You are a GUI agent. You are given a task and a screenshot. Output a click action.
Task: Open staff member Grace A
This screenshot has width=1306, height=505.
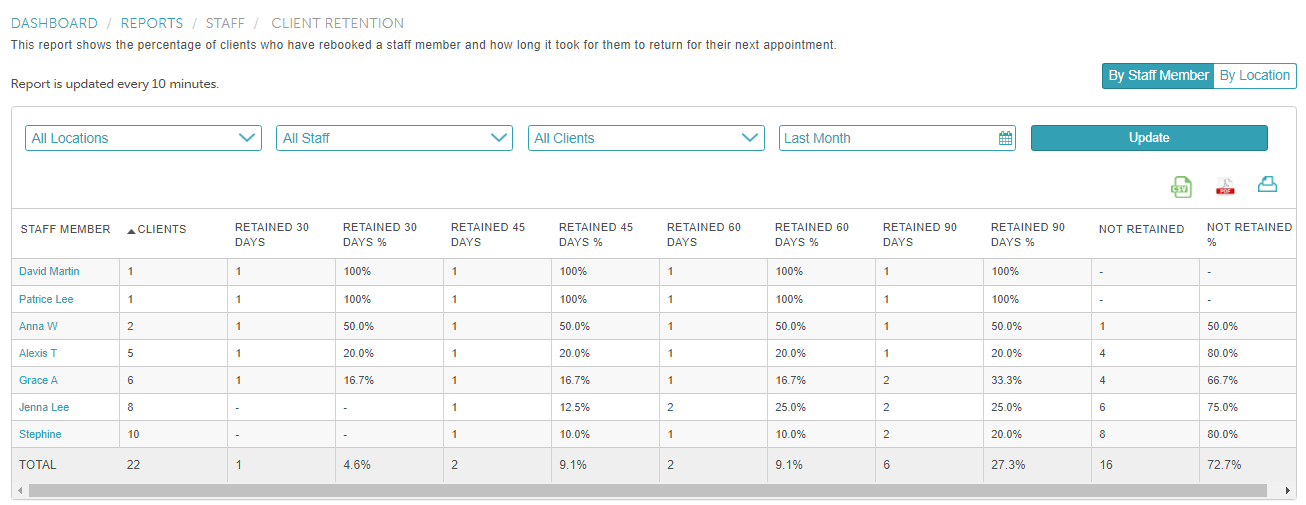coord(38,380)
